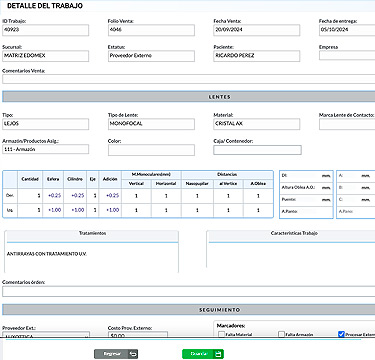Image resolution: width=375 pixels, height=360 pixels.
Task: Click the Nasopupilar column header
Action: [197, 184]
